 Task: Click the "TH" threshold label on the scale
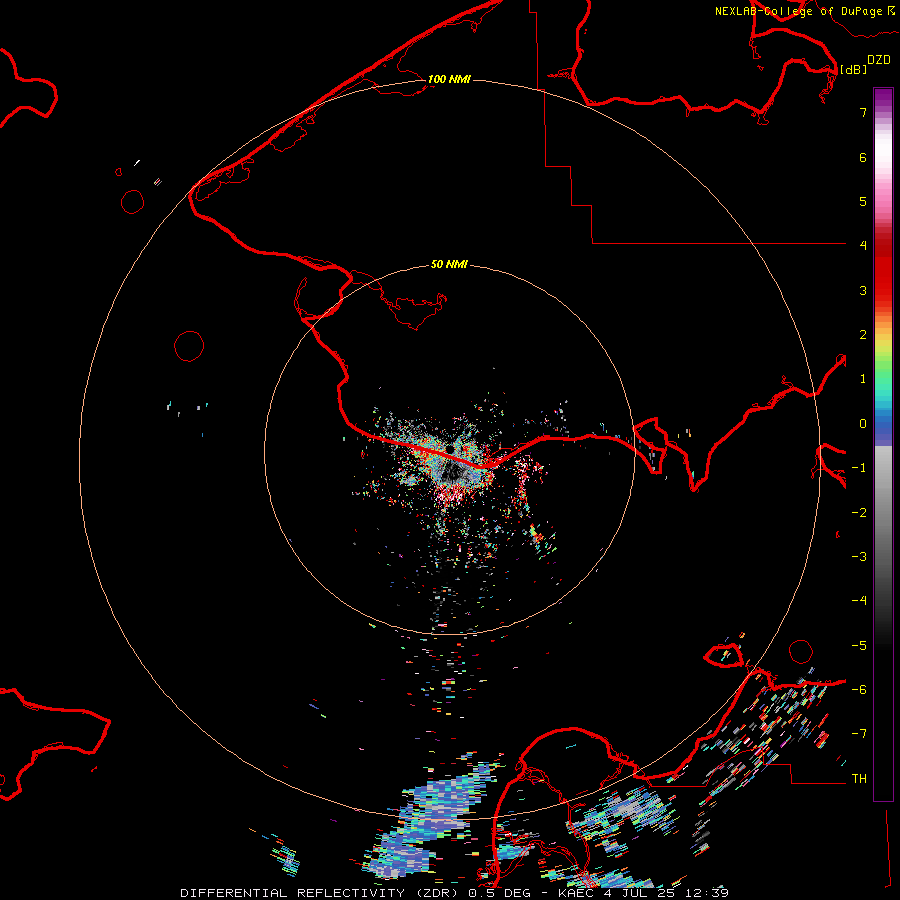pyautogui.click(x=859, y=779)
